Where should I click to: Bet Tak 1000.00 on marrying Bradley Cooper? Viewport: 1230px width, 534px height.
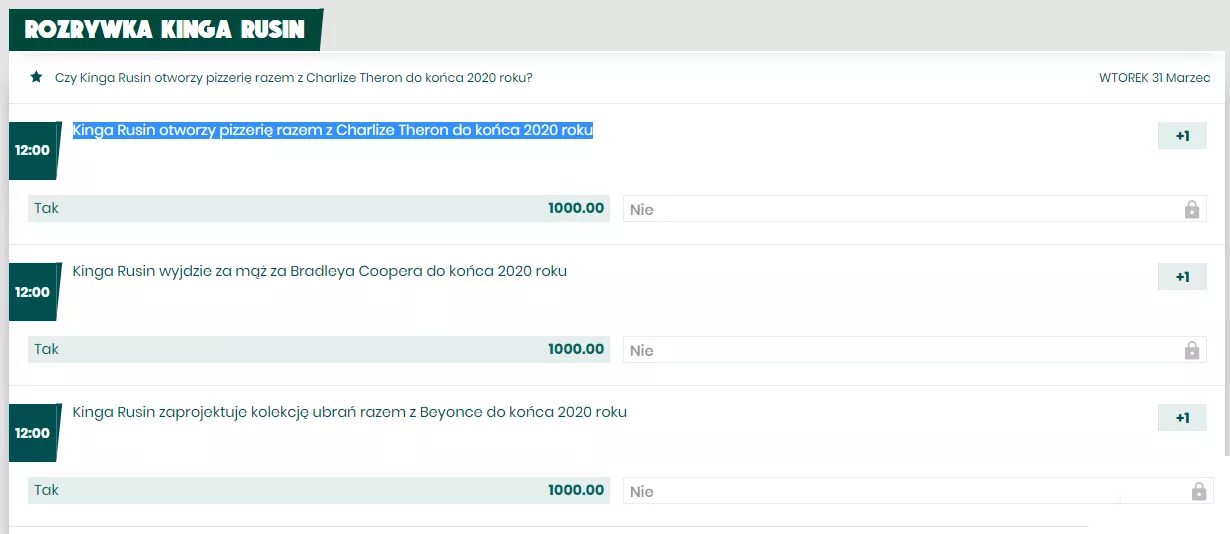tap(319, 349)
